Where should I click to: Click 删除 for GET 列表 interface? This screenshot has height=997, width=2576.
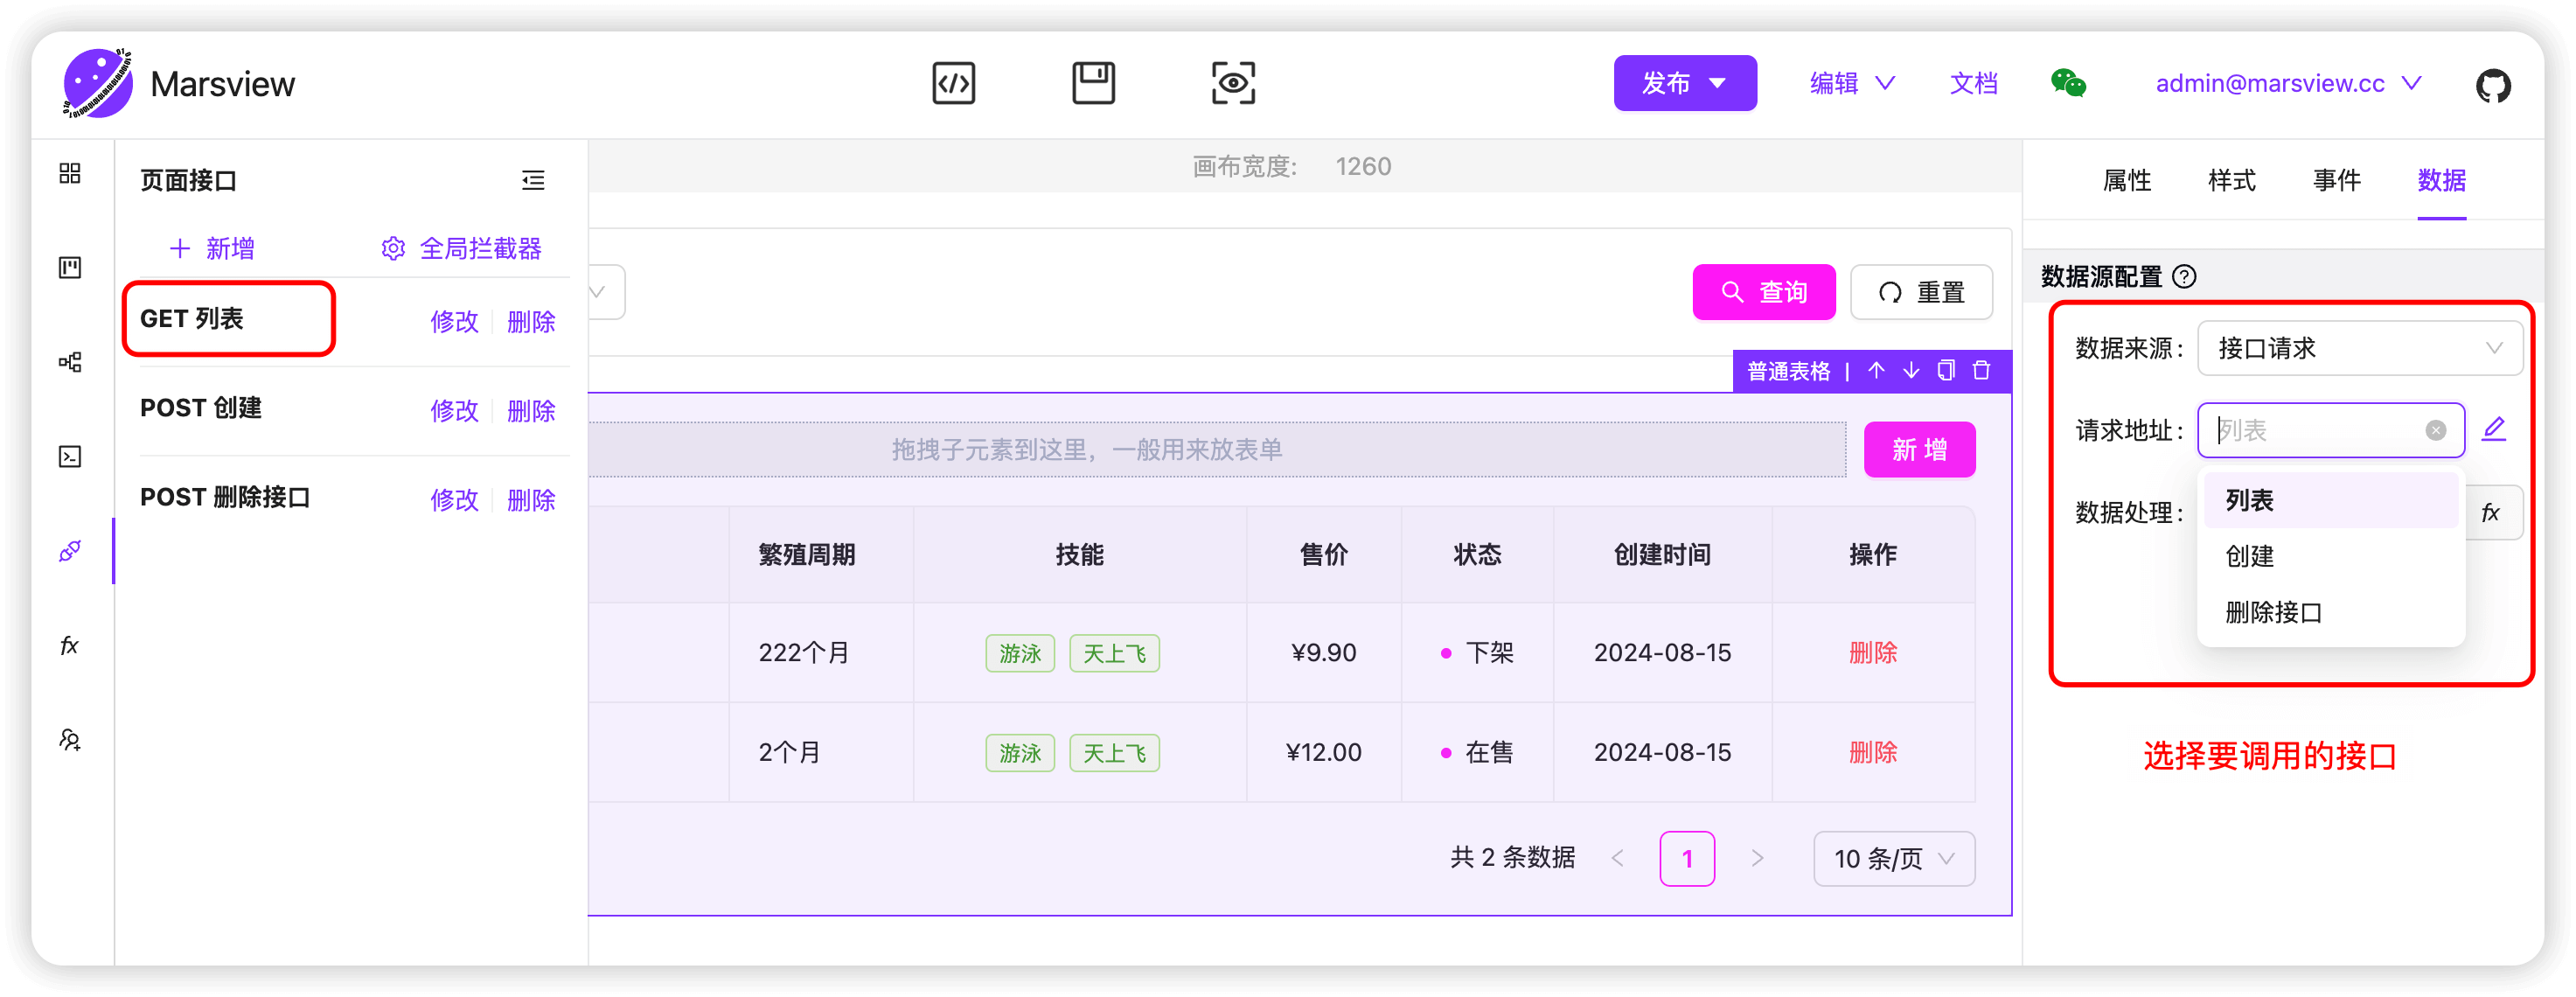pos(531,321)
